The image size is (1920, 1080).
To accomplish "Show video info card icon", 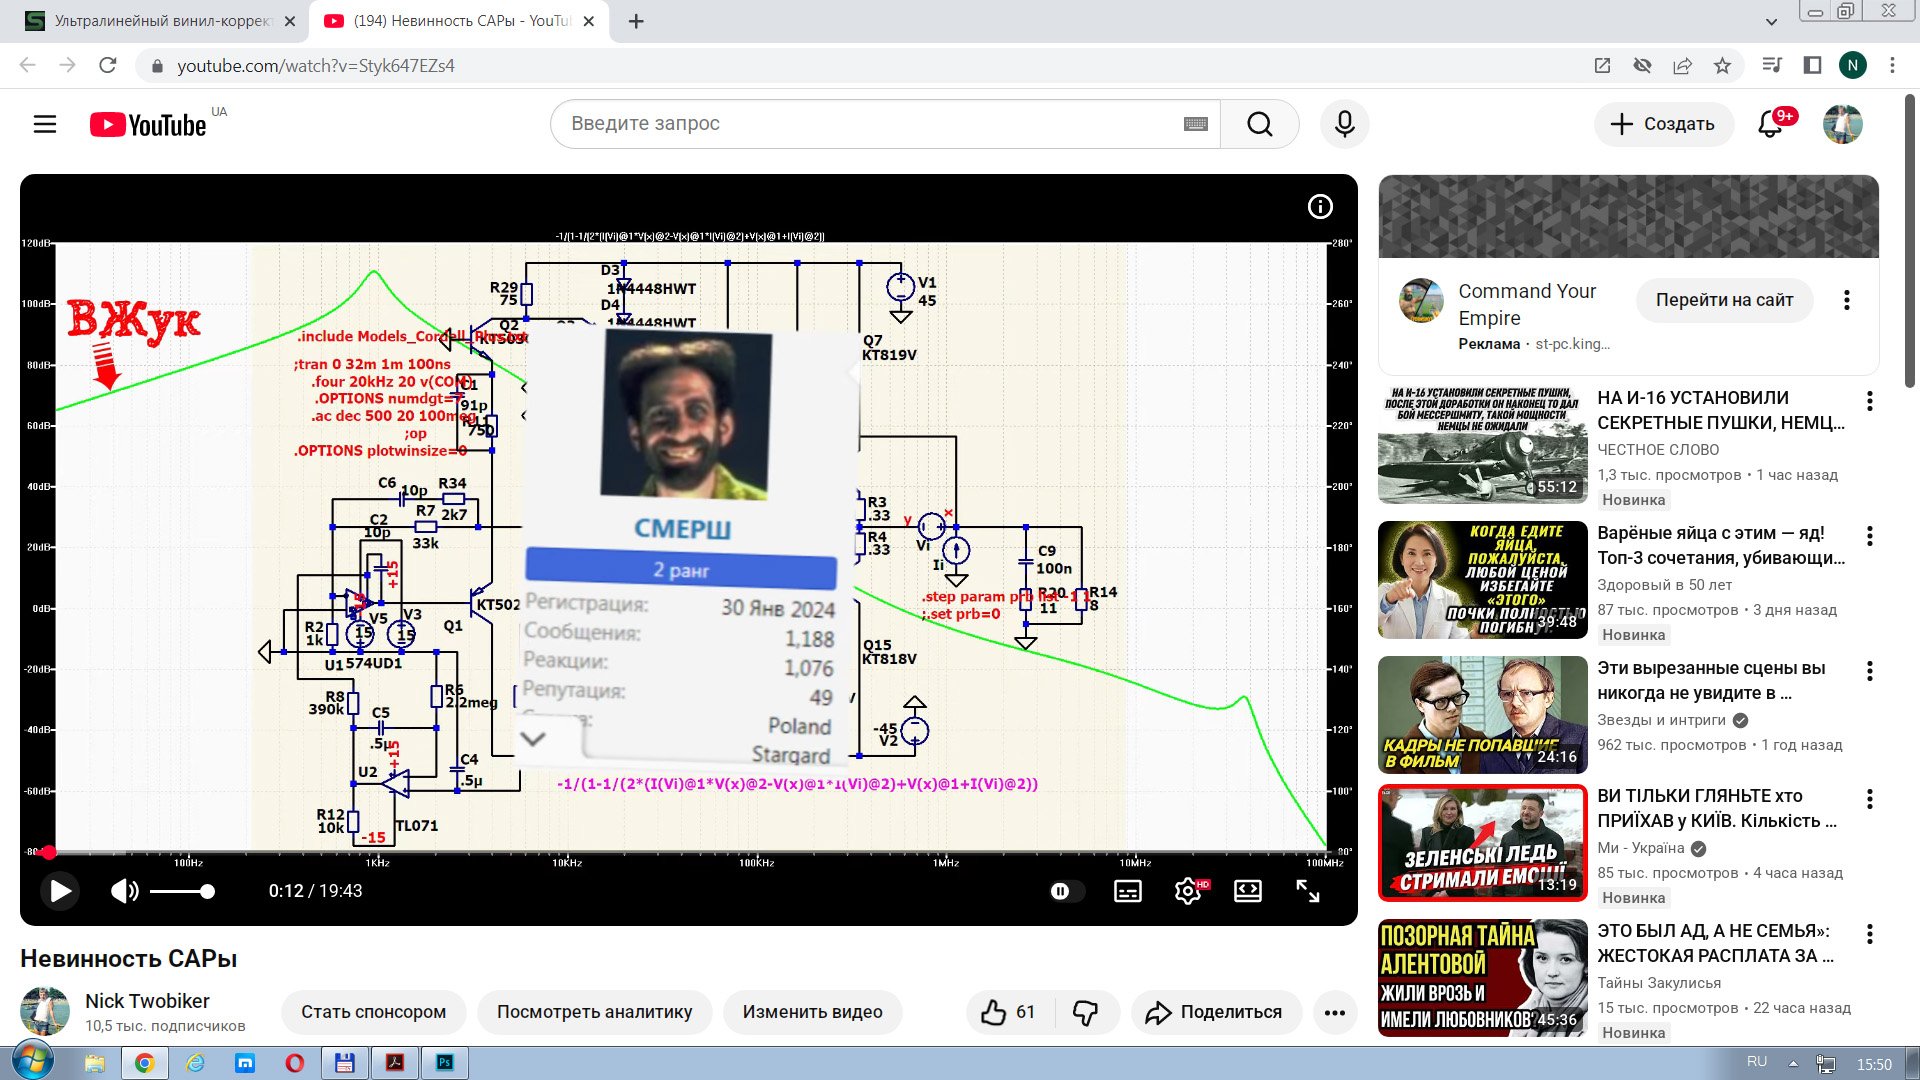I will click(1320, 207).
